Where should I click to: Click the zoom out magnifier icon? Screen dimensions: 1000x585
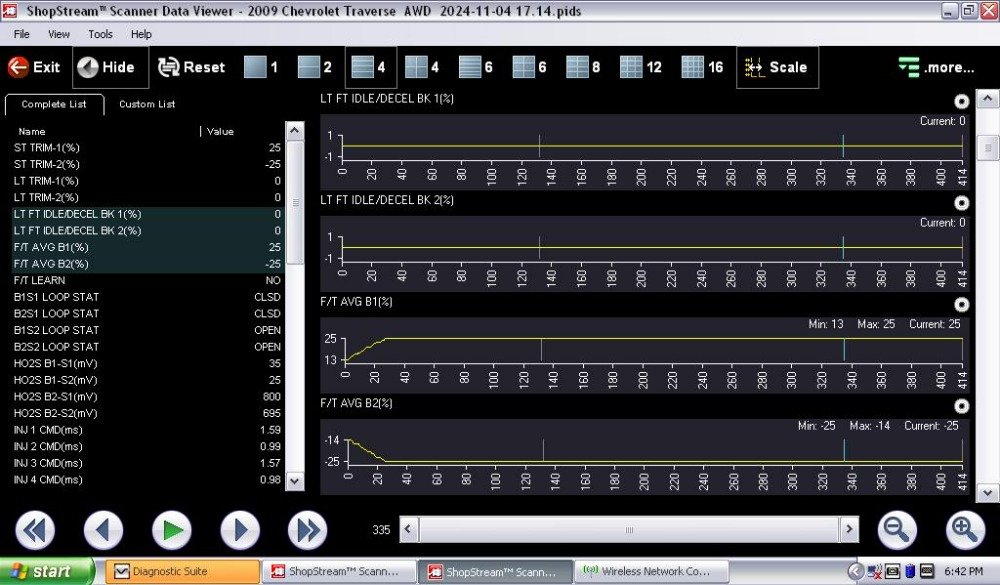point(897,530)
